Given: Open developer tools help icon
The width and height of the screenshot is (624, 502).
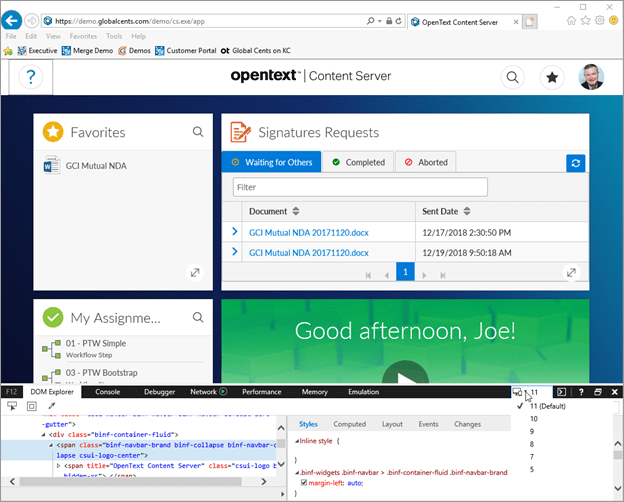Looking at the screenshot, I should 581,392.
